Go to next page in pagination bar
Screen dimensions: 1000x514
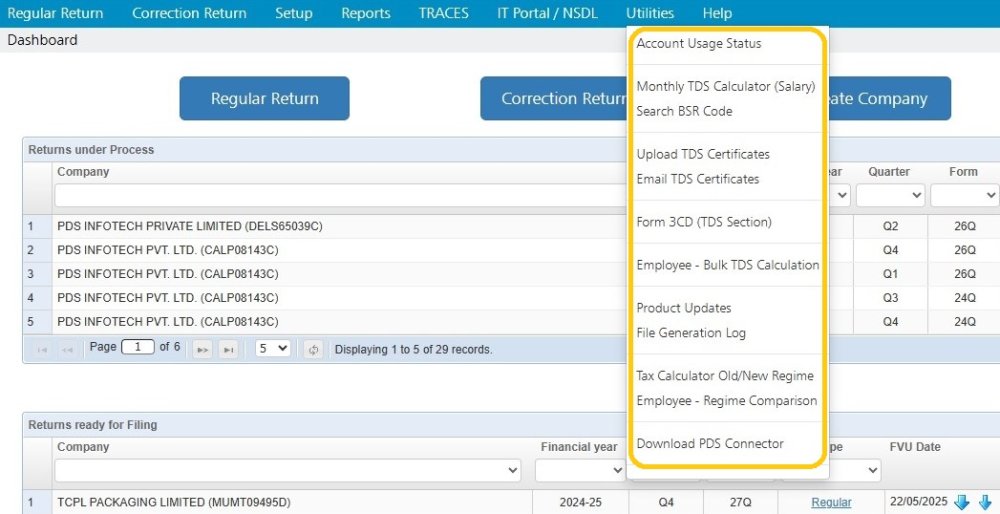[x=203, y=349]
